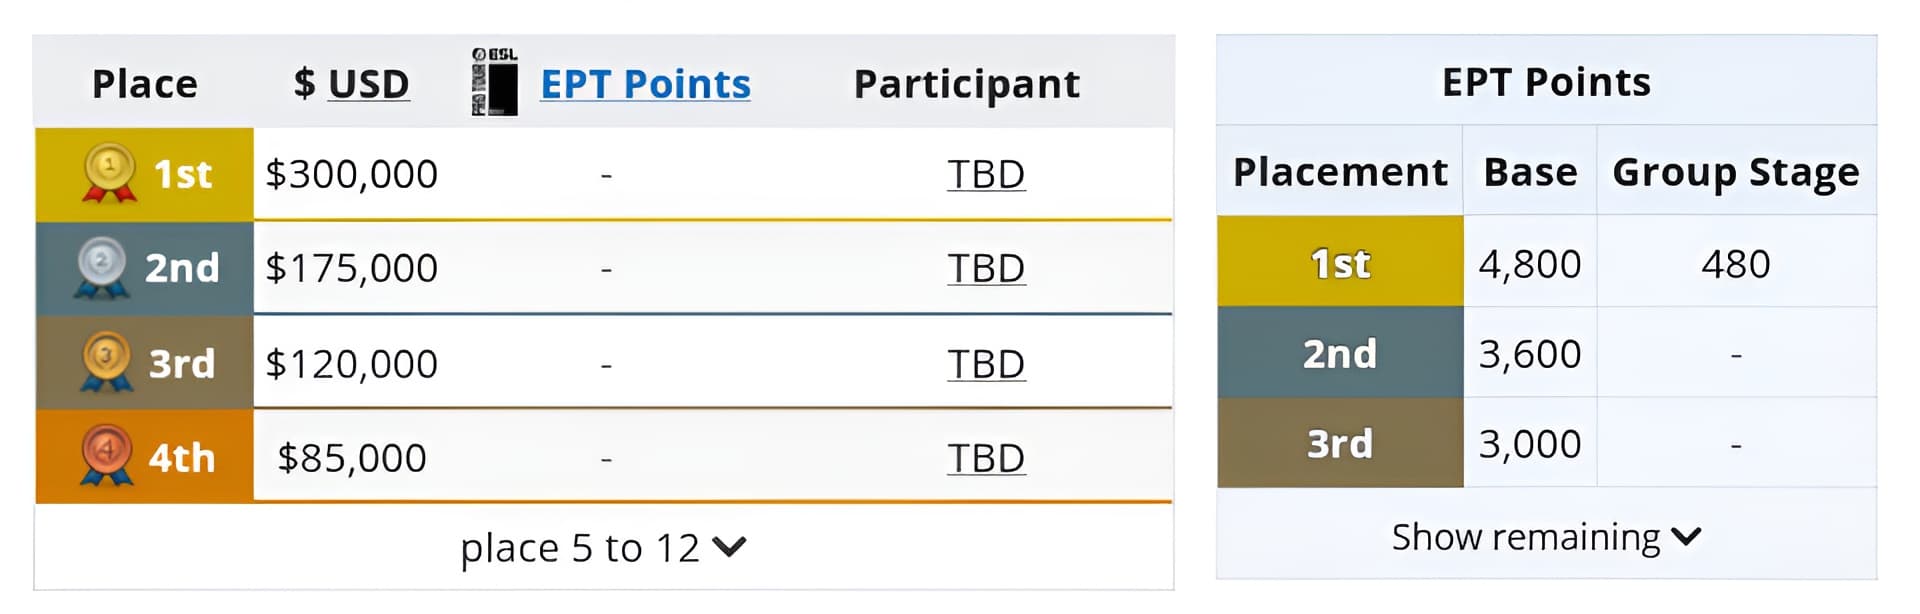Click the 480 Group Stage points value
The height and width of the screenshot is (614, 1920).
coord(1737,263)
